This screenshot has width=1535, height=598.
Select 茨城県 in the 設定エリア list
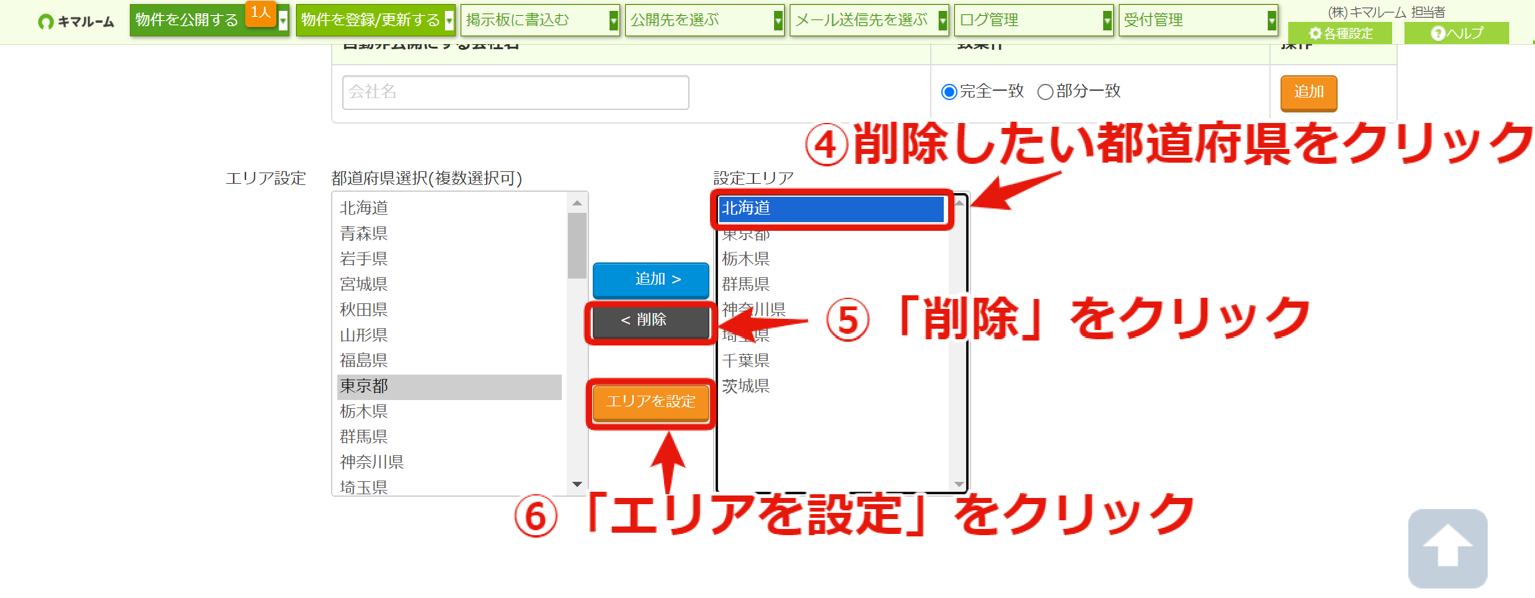pos(832,386)
